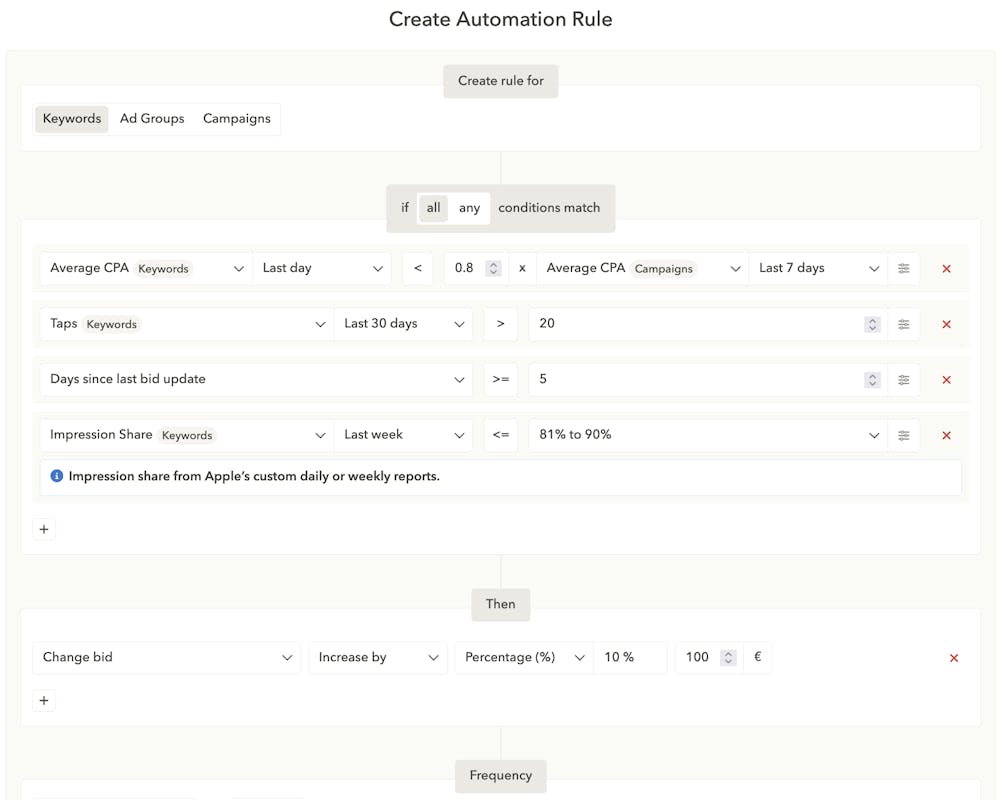1002x800 pixels.
Task: Open settings icon for Taps condition
Action: 903,324
